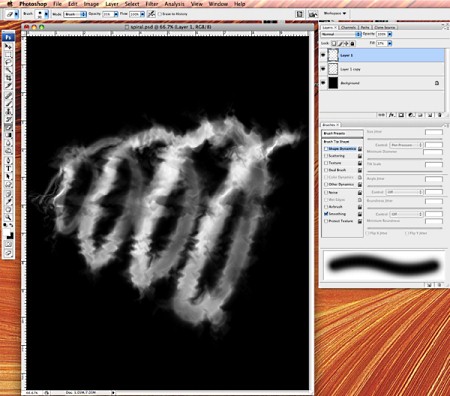Select the Rectangular Marquee tool
This screenshot has height=396, width=450.
click(8, 54)
